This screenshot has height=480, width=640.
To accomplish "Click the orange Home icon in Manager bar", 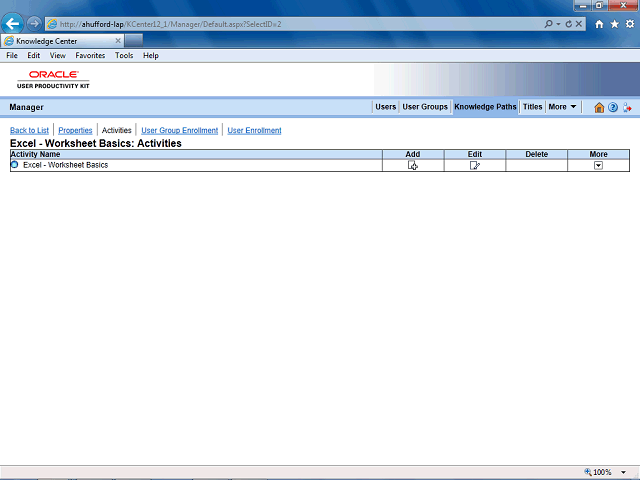I will pyautogui.click(x=599, y=107).
